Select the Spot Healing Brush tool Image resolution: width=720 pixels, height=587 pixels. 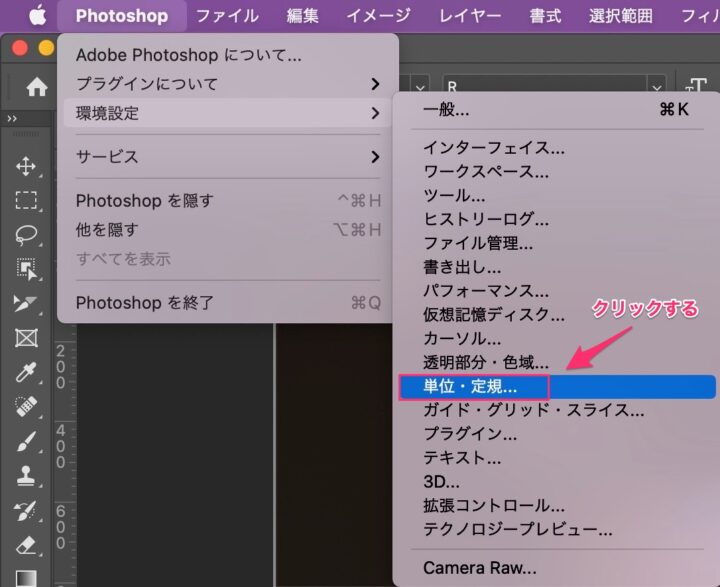(x=26, y=406)
